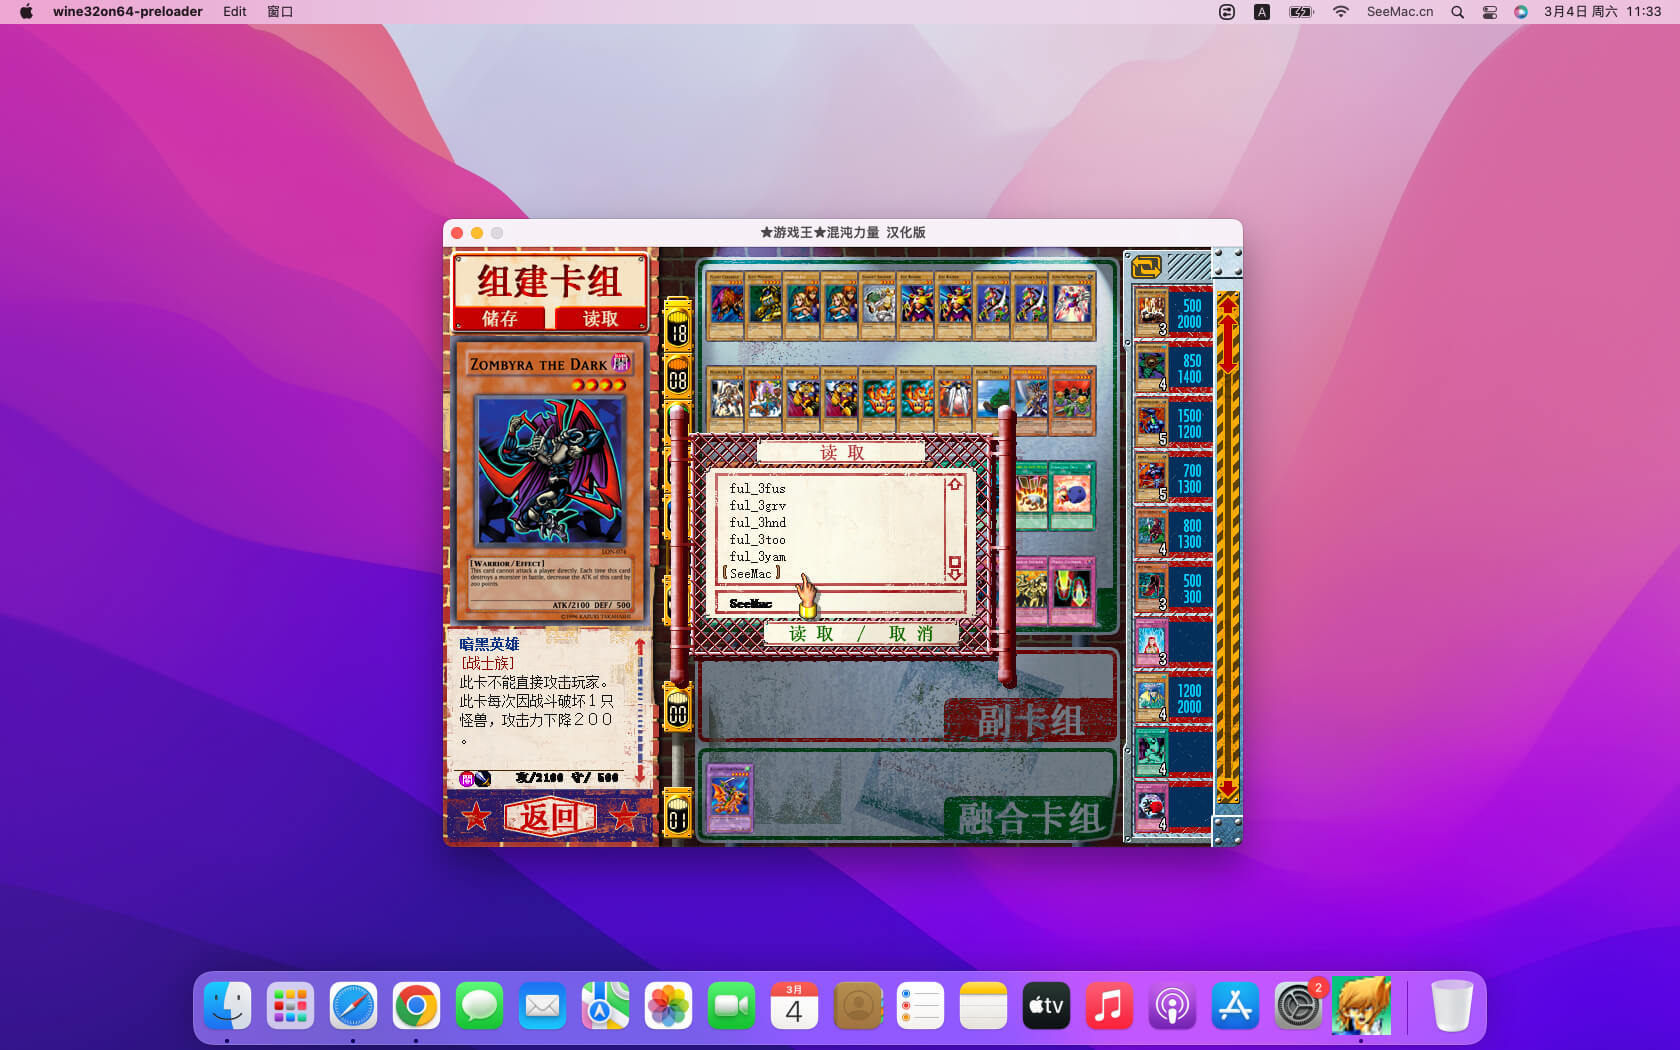Click the last card in top deck row
Screen dimensions: 1680x1050
pyautogui.click(x=1071, y=306)
